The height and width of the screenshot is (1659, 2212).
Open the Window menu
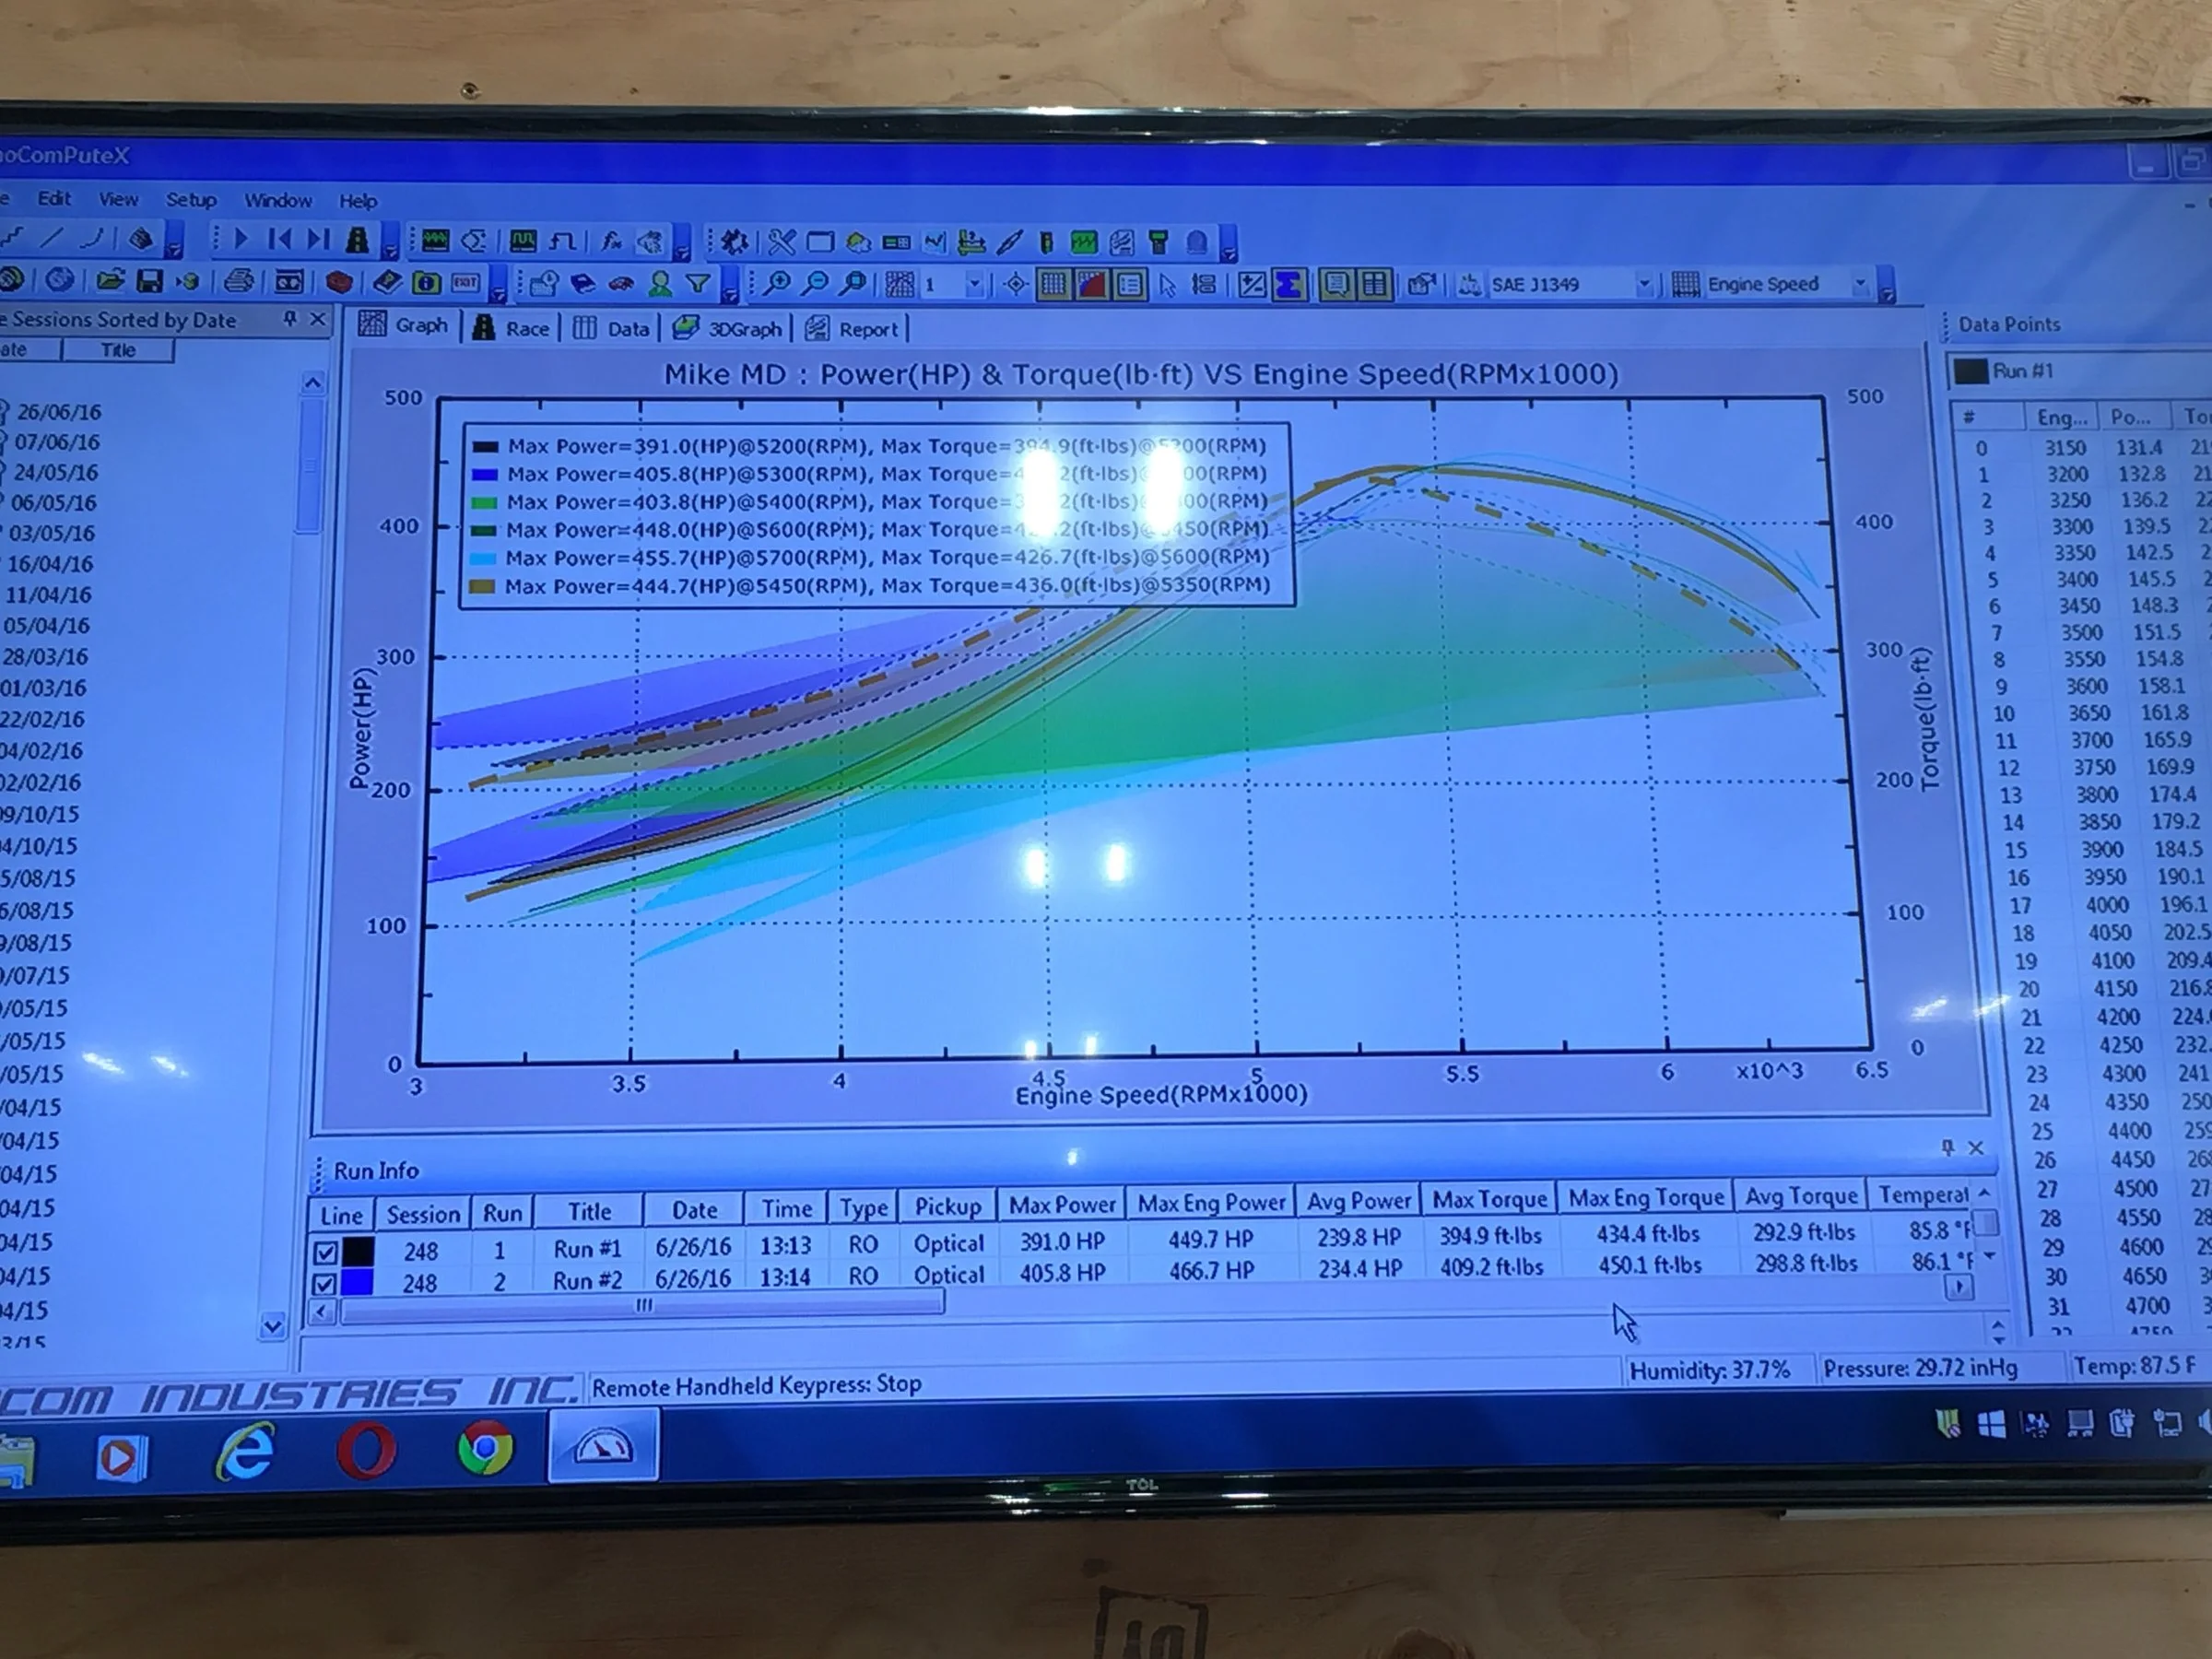tap(278, 200)
